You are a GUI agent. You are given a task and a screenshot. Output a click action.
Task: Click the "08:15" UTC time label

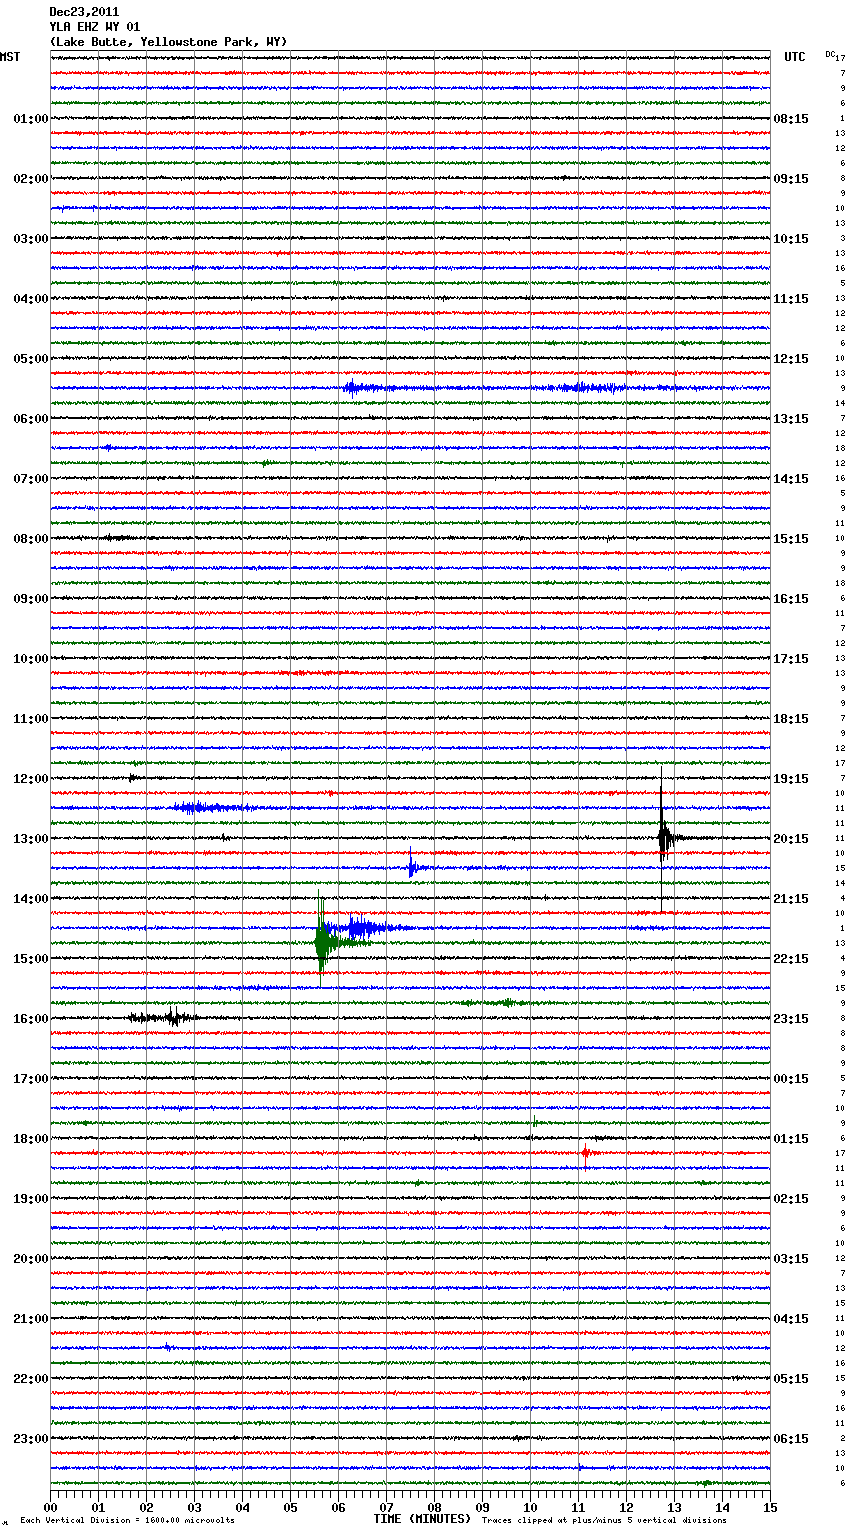coord(791,119)
